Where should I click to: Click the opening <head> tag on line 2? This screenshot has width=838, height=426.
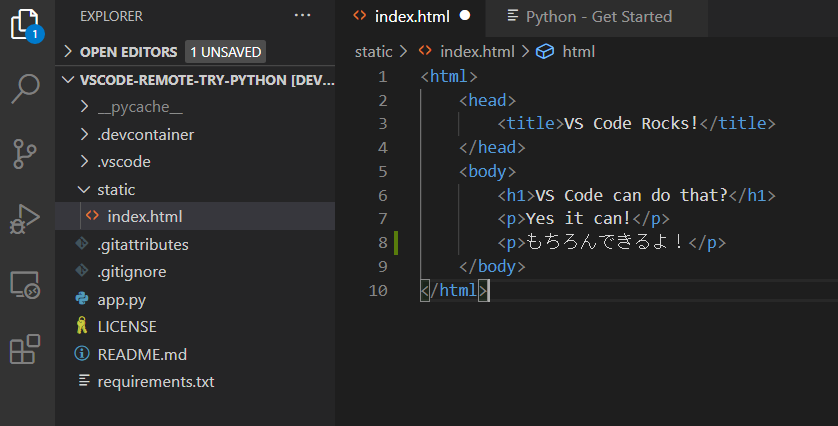(487, 100)
